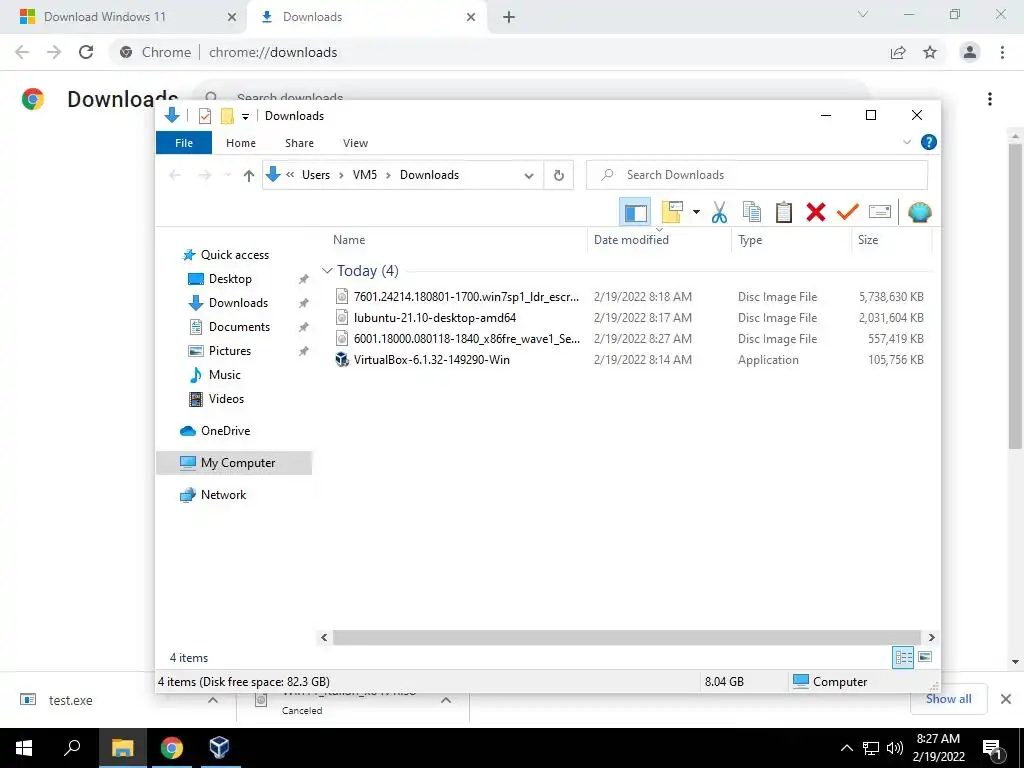Open the File ribbon tab
1024x768 pixels.
pos(184,143)
